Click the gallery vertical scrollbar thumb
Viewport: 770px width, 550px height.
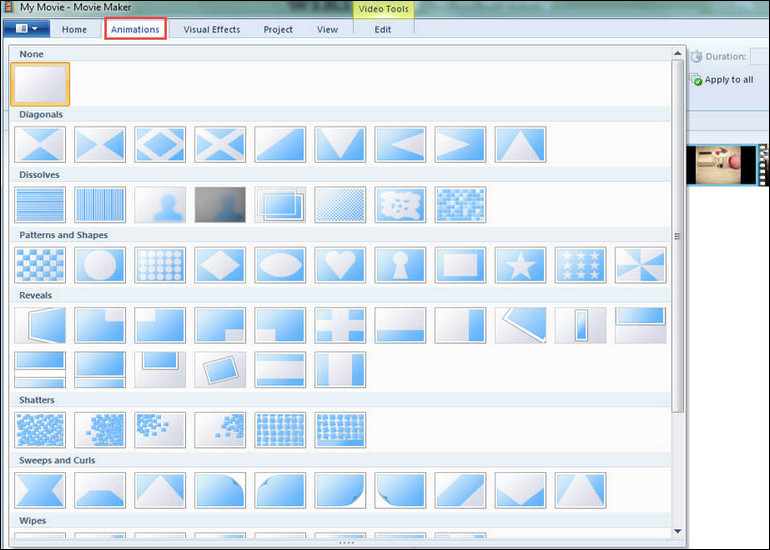click(678, 236)
